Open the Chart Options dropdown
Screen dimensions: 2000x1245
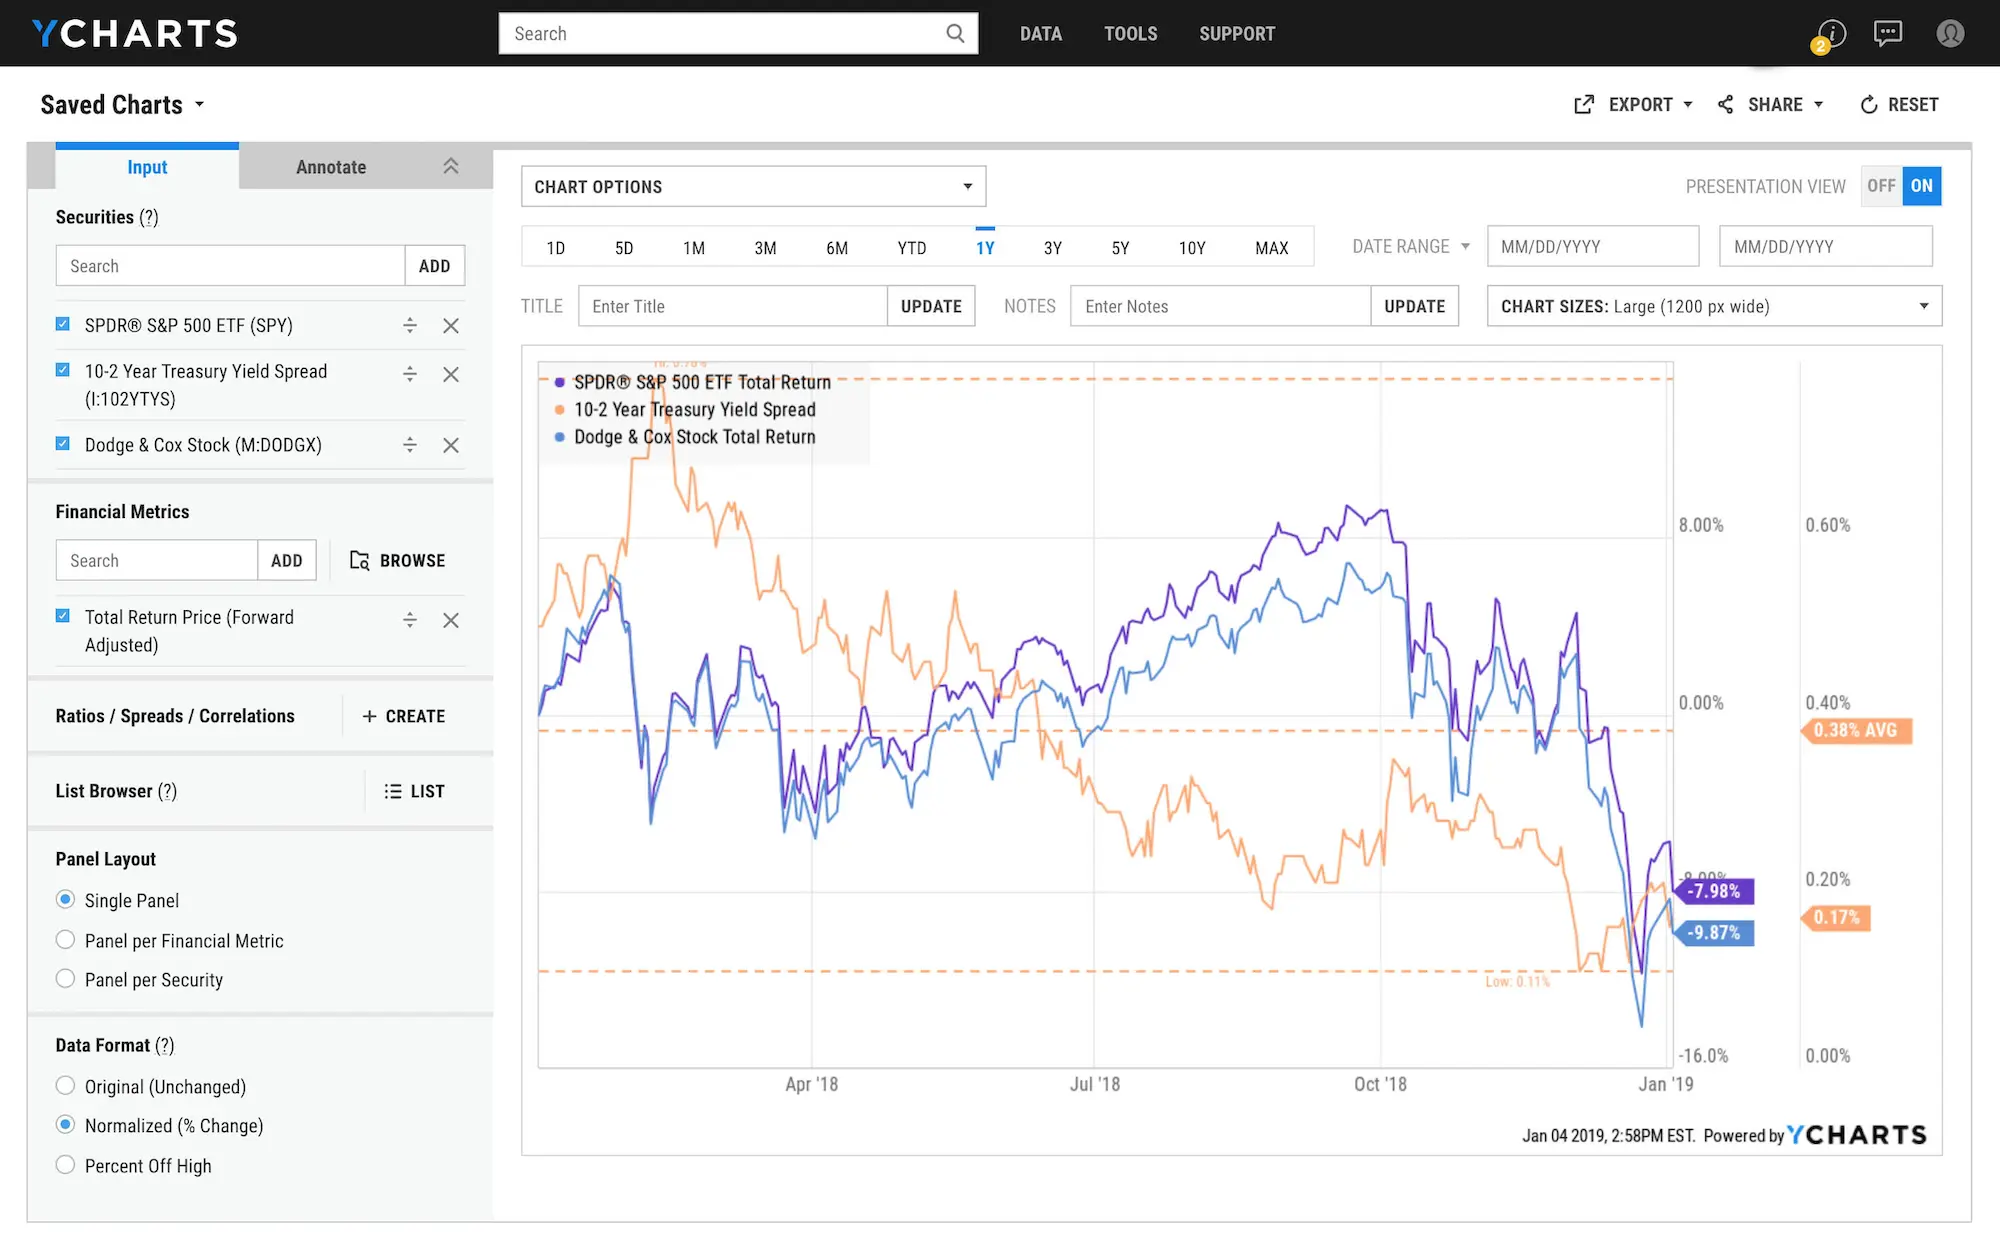tap(753, 186)
